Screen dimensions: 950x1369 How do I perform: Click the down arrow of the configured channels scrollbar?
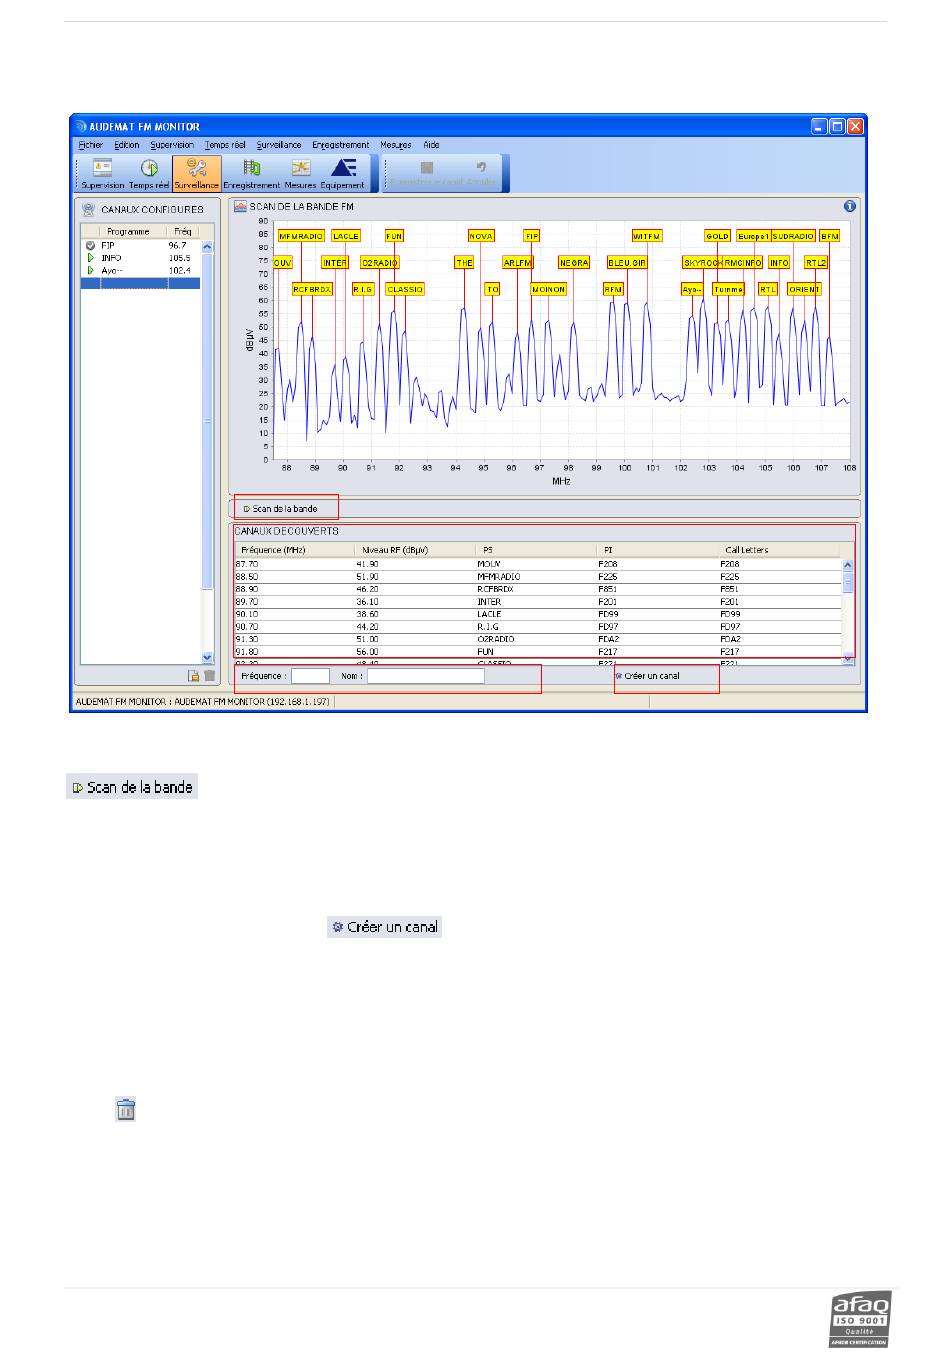click(208, 657)
